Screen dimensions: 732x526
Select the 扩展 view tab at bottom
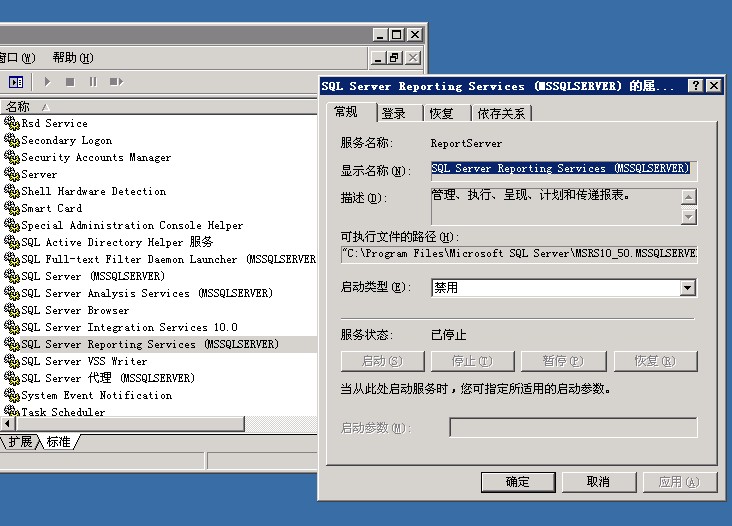21,442
